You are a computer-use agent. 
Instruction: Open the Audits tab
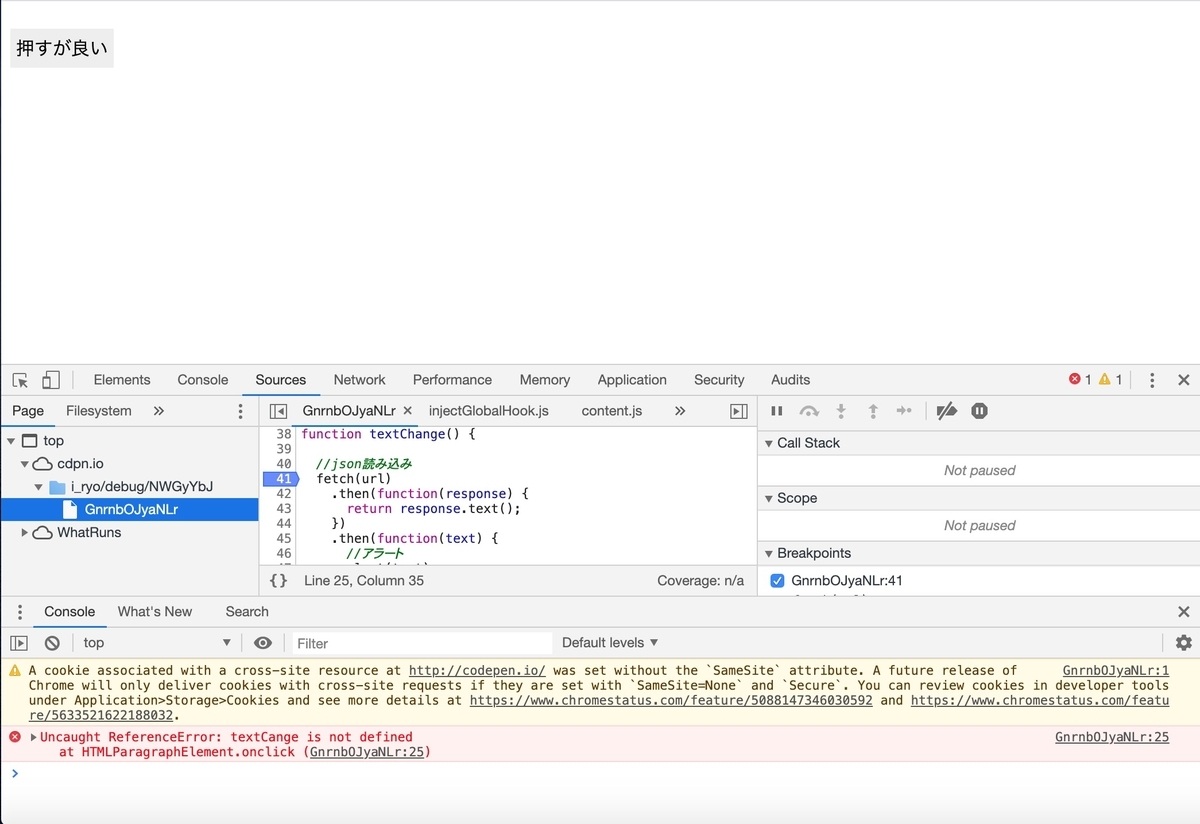click(x=790, y=380)
